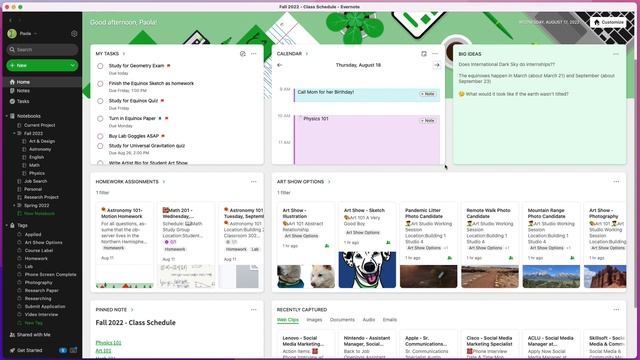Open Pinned Note widget options

tap(253, 310)
